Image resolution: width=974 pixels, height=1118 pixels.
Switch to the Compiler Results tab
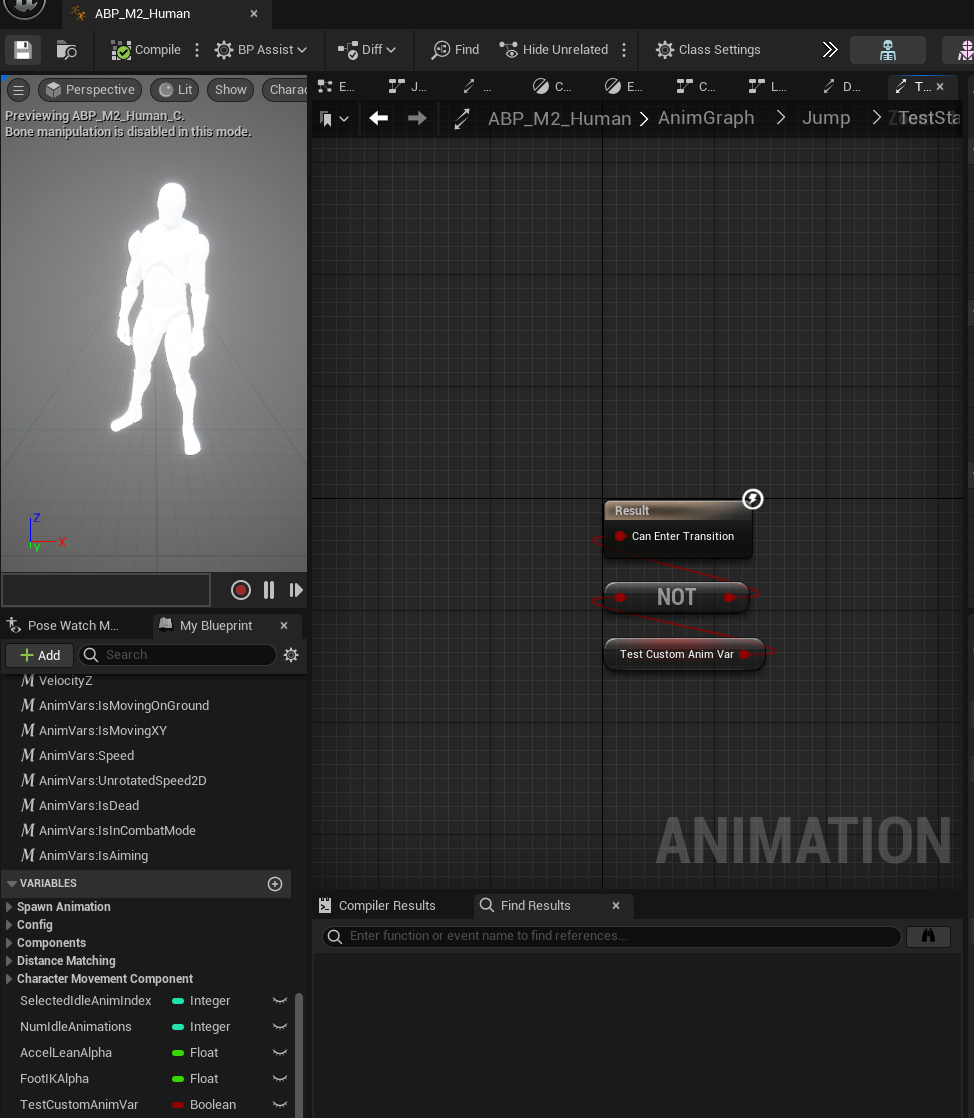click(386, 906)
